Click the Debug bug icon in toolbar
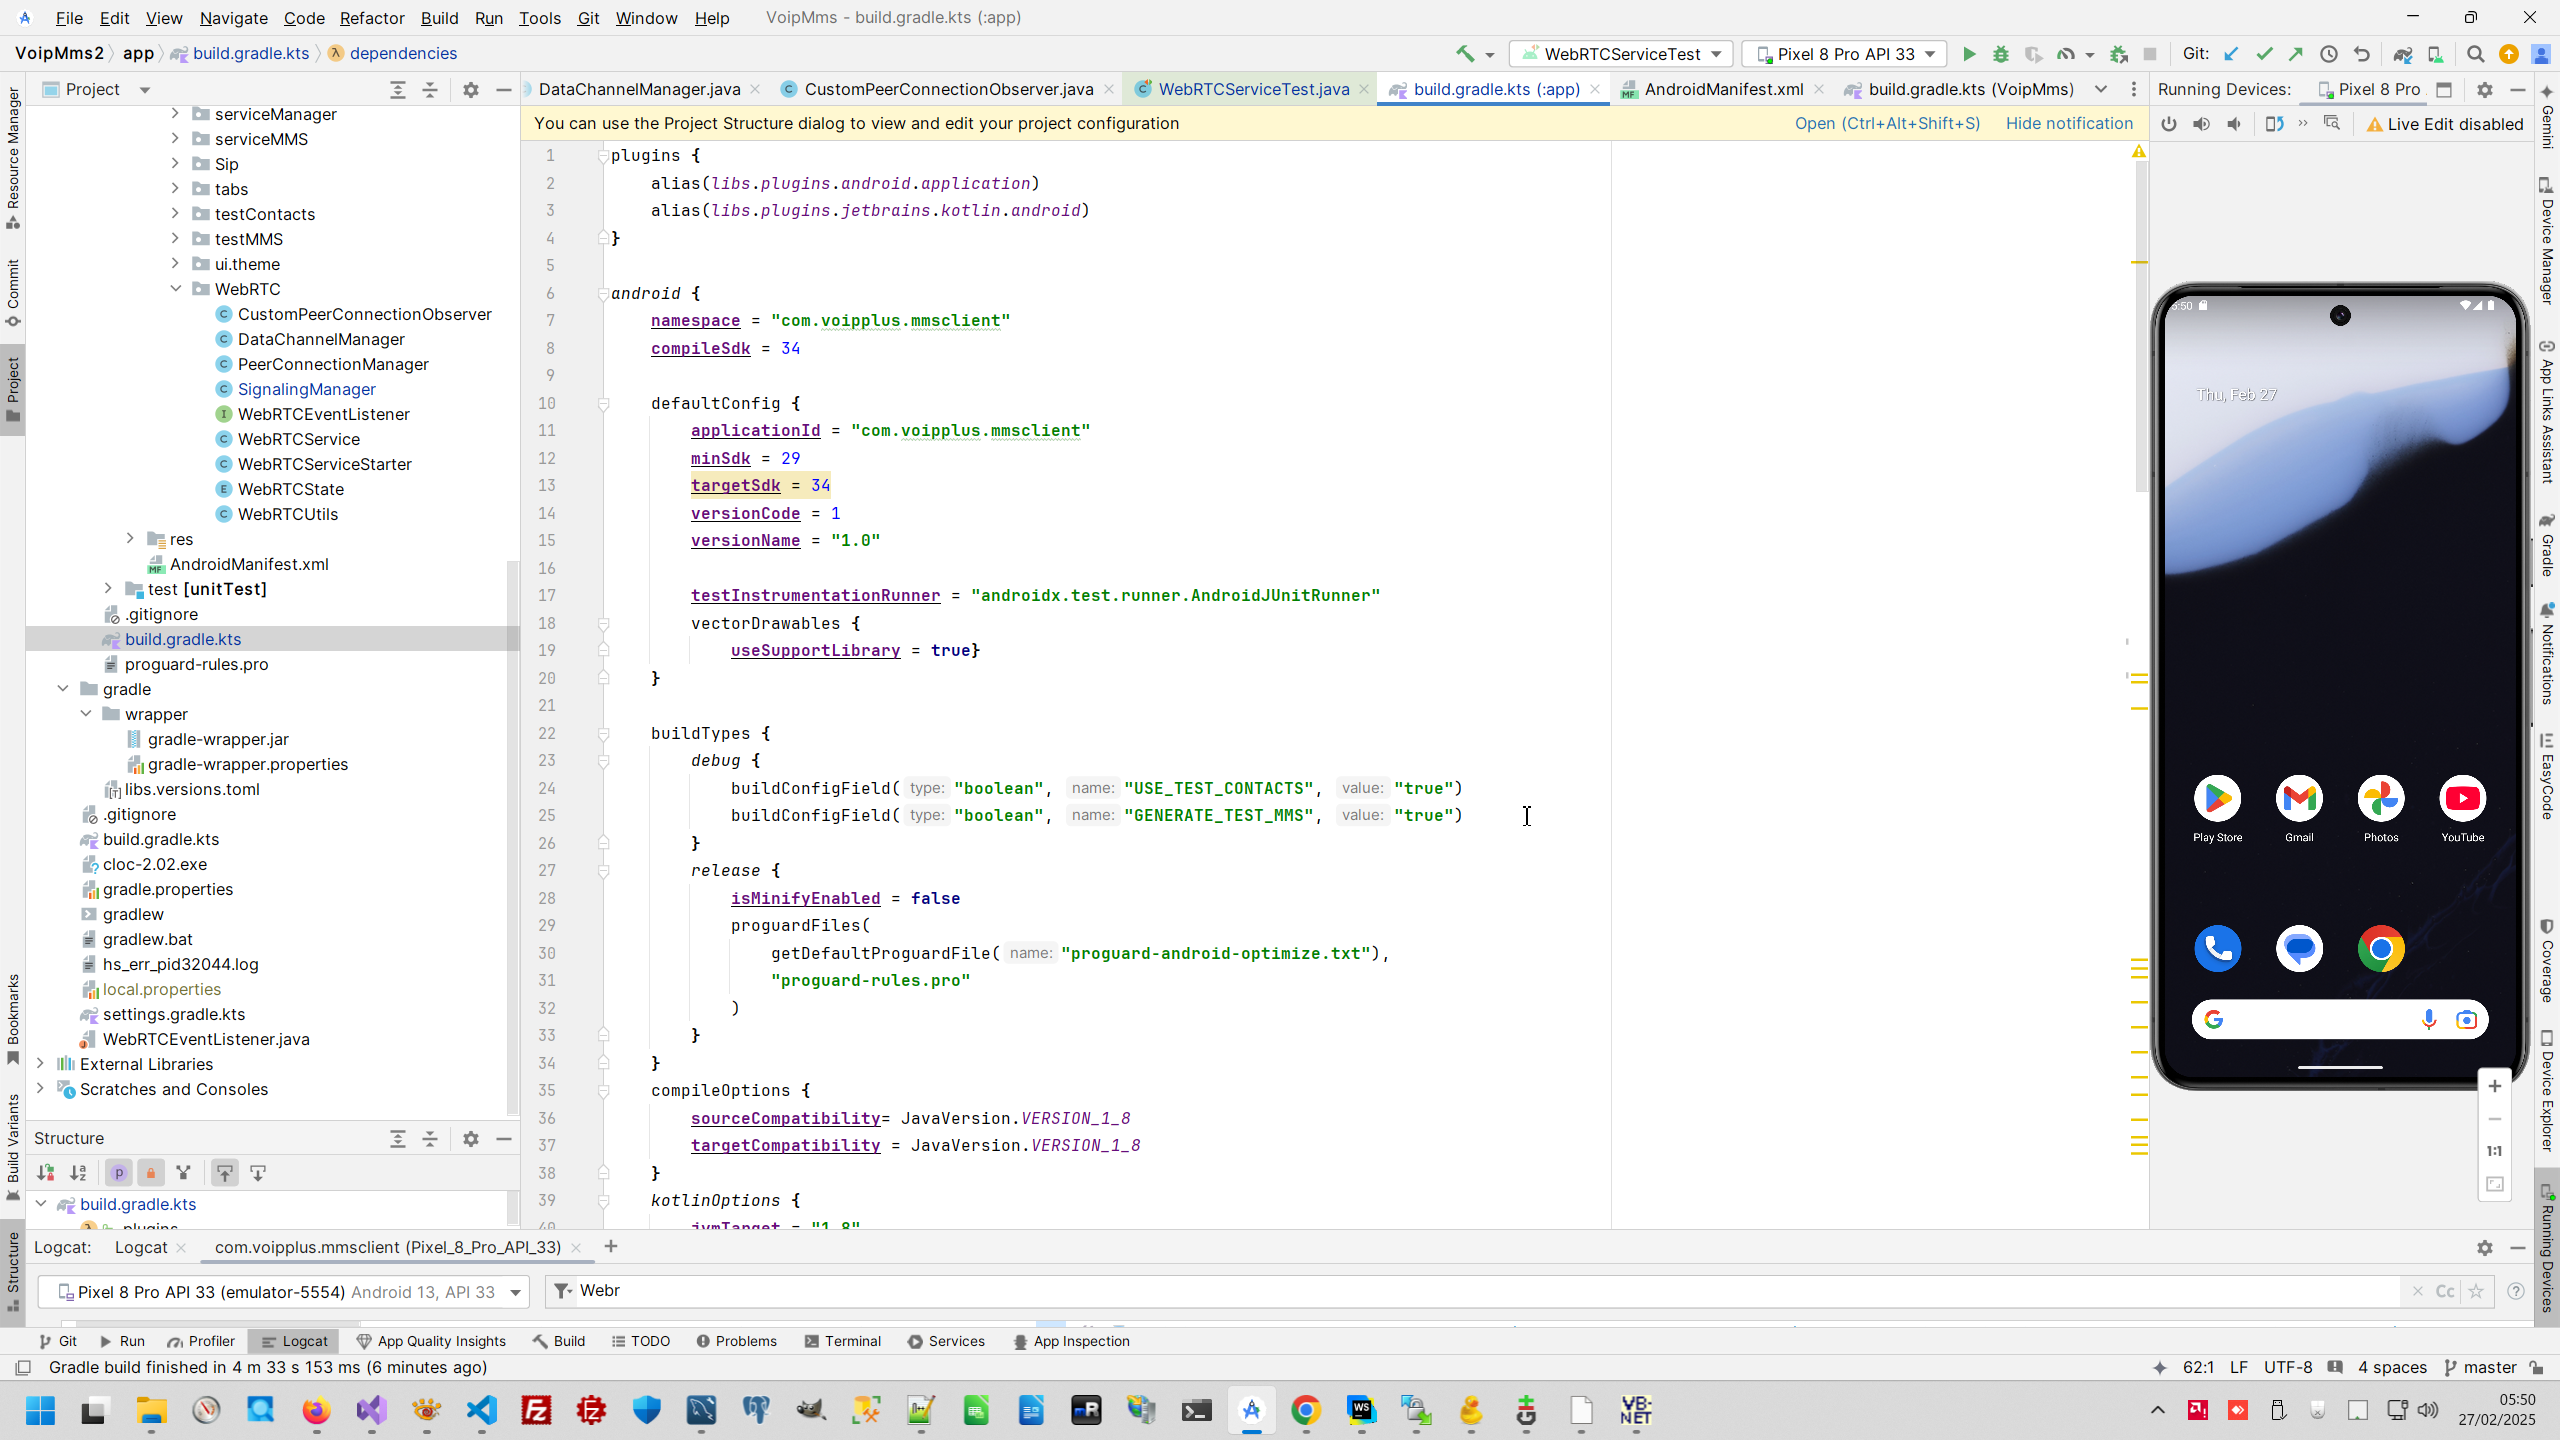The width and height of the screenshot is (2560, 1440). coord(2000,54)
